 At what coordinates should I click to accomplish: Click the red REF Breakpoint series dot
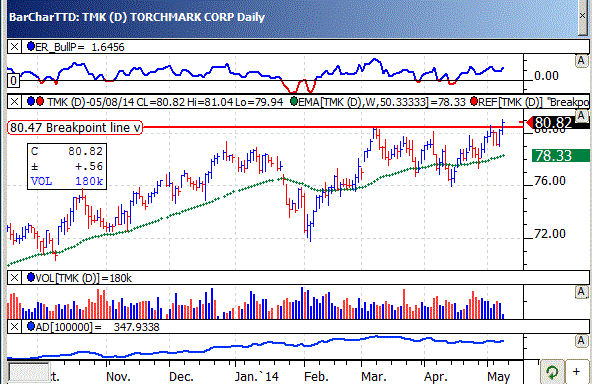(x=474, y=101)
